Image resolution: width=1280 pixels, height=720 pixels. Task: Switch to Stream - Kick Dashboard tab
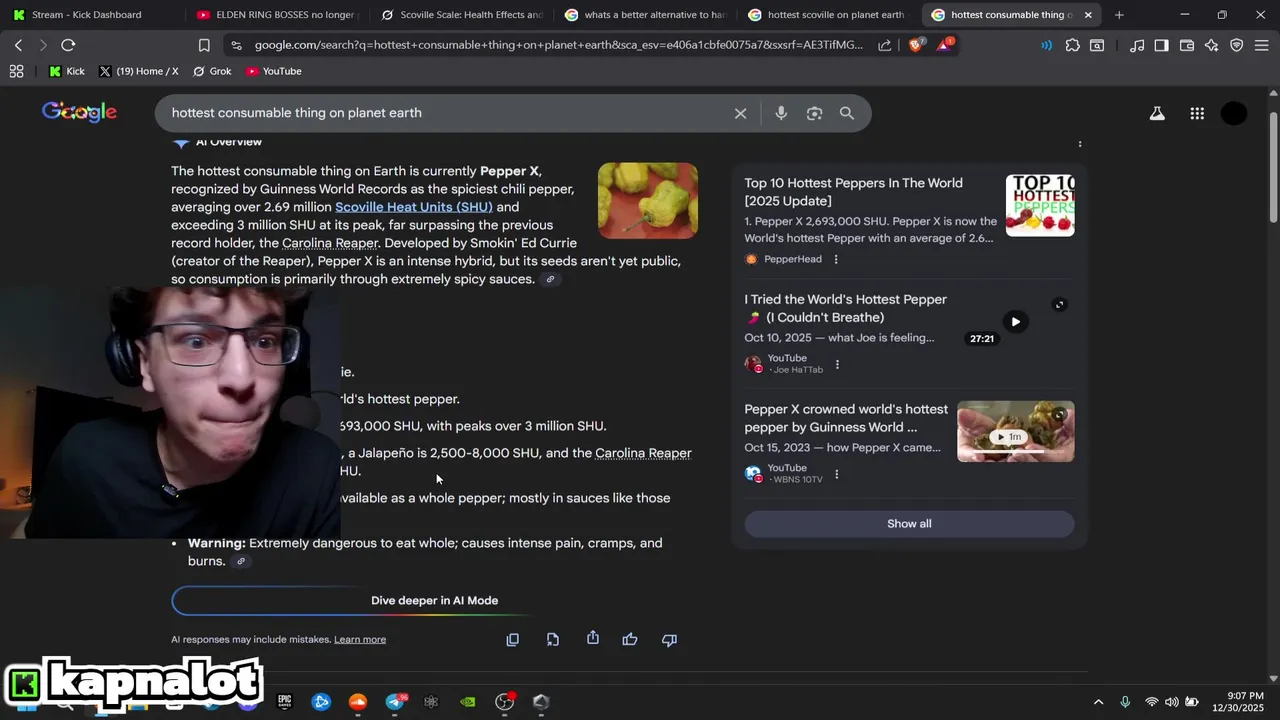point(88,15)
